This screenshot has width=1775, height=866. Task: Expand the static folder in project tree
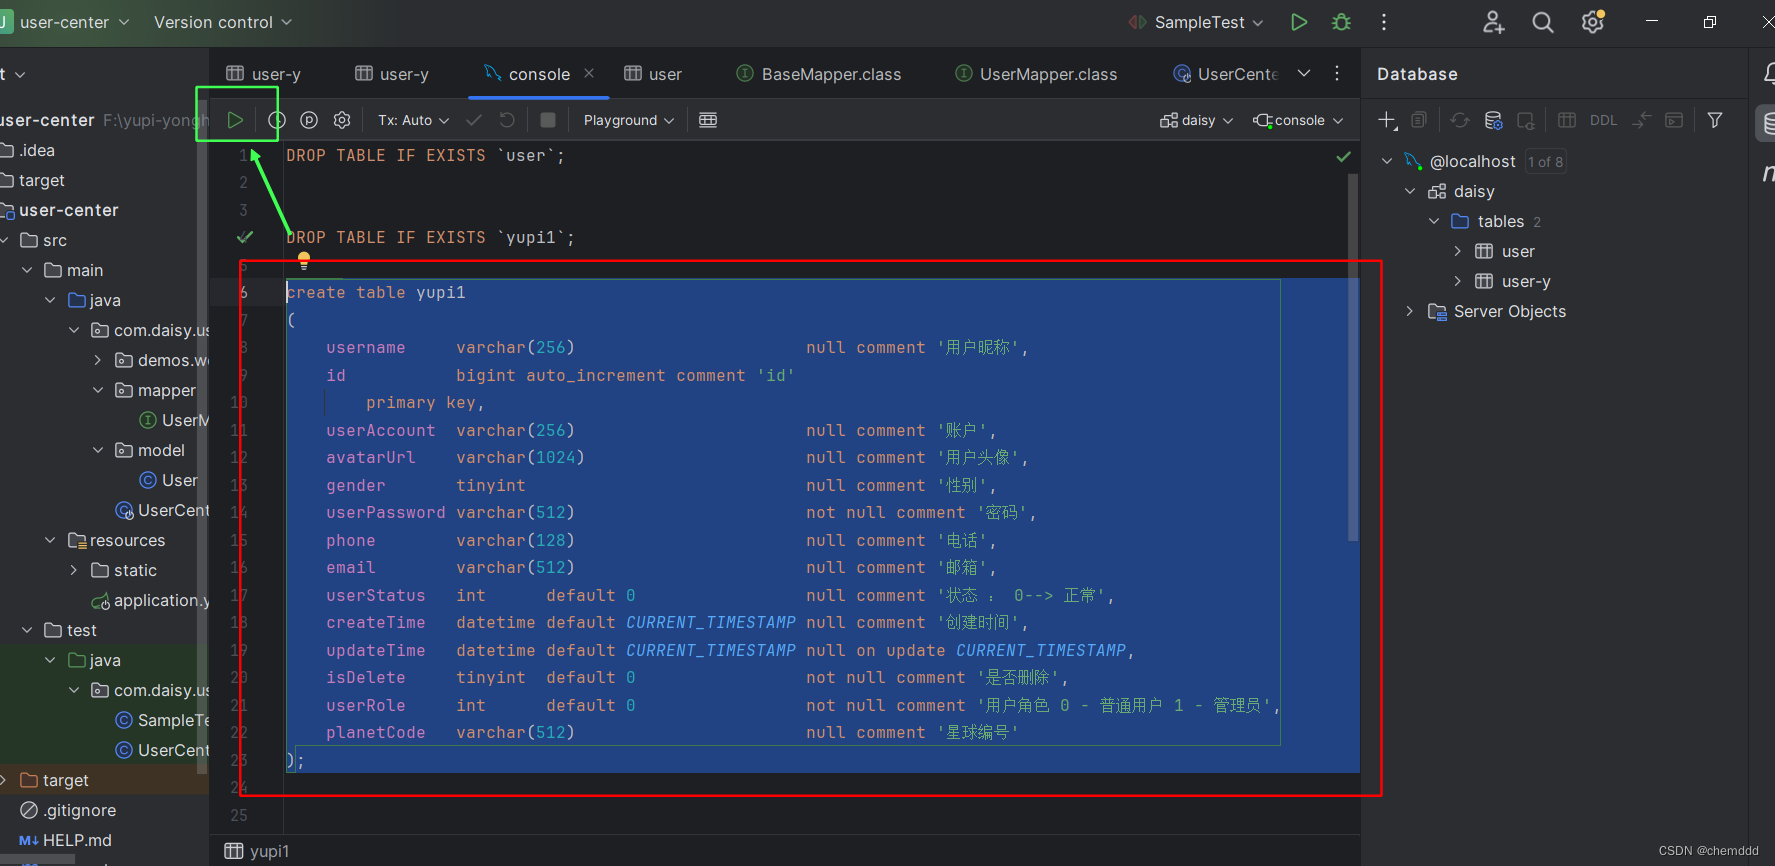point(74,570)
